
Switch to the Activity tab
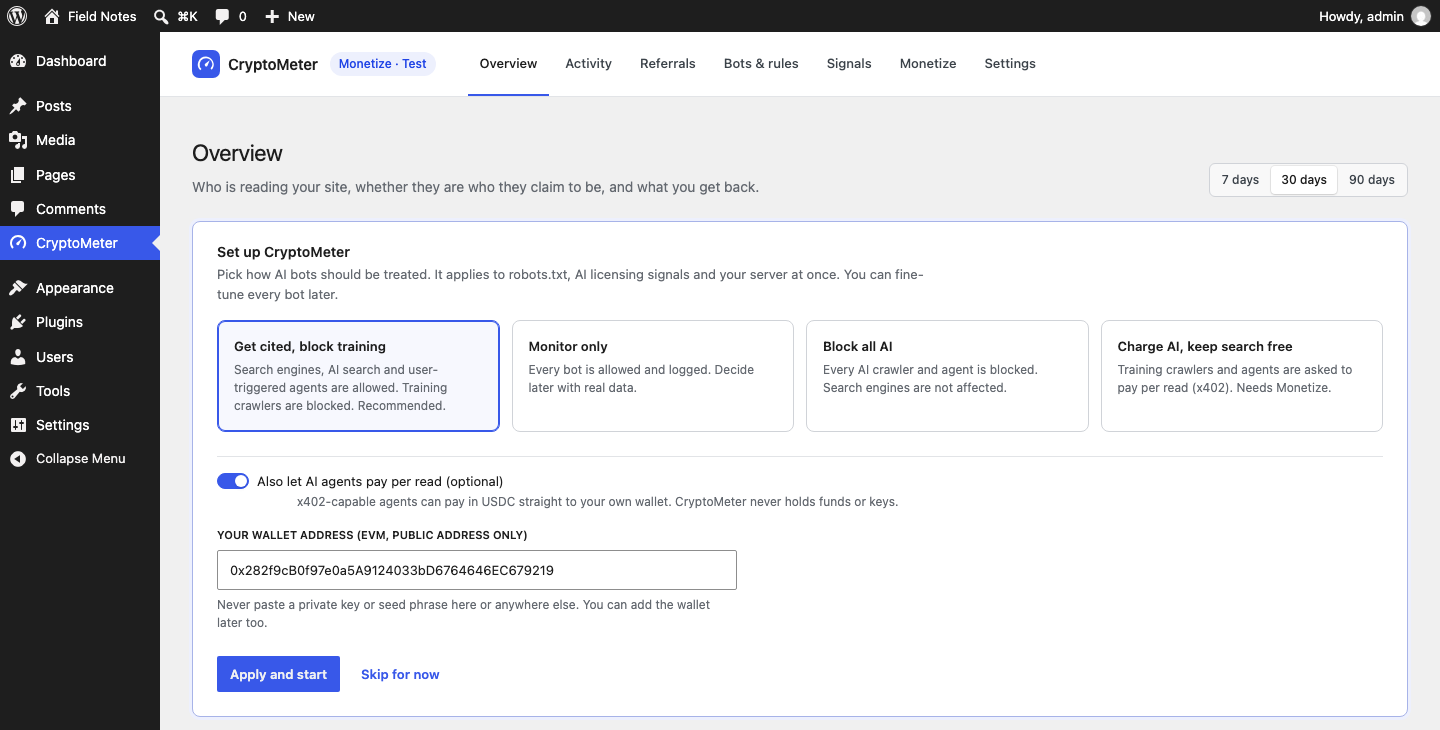coord(588,64)
